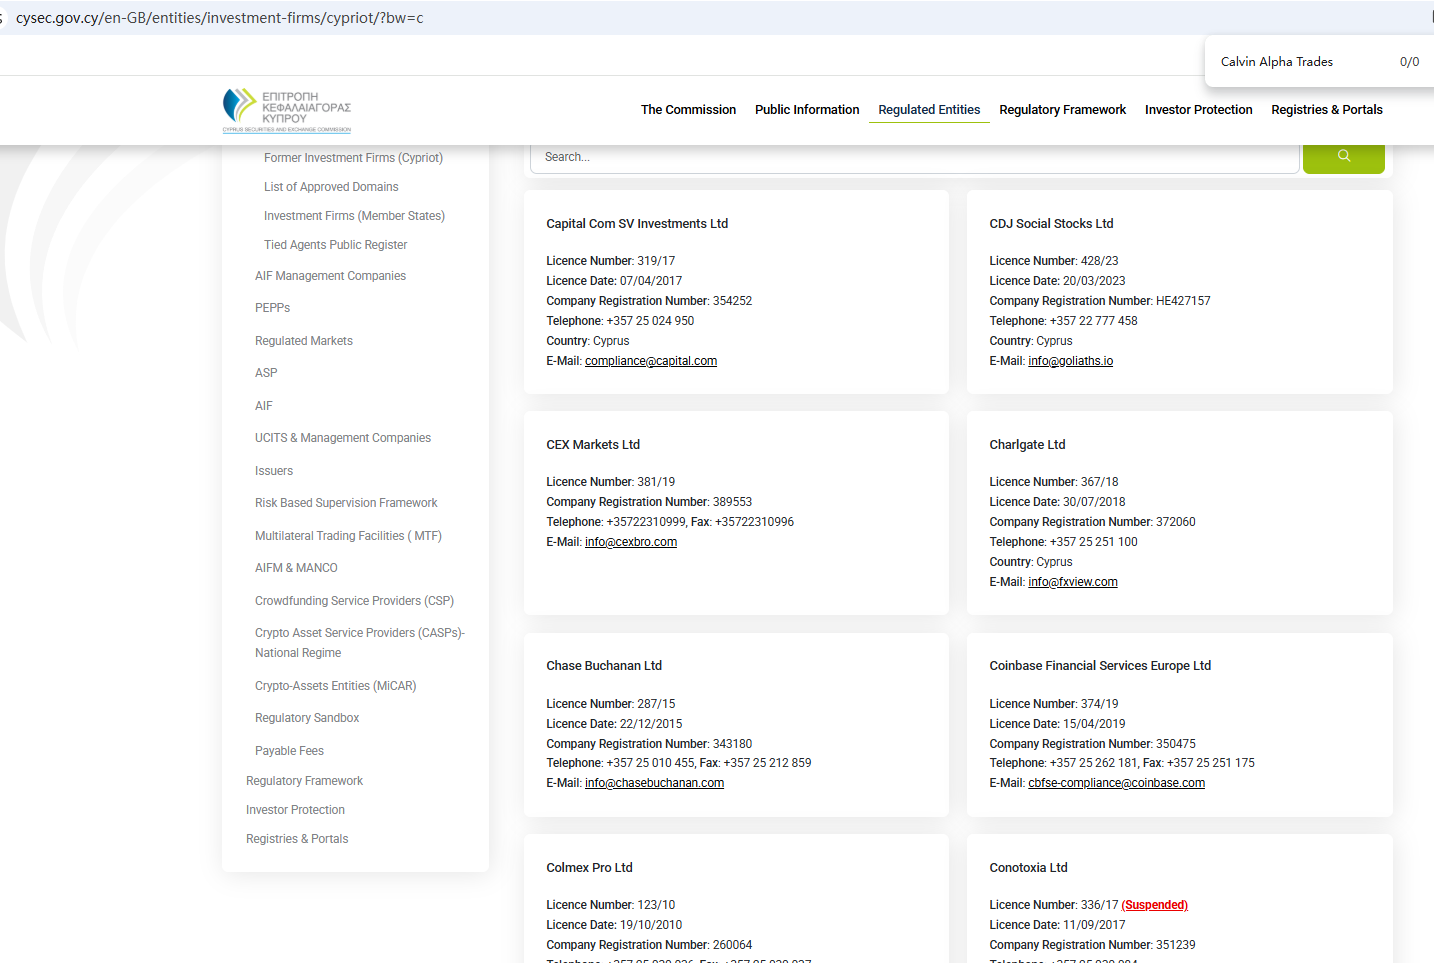Screen dimensions: 1434x963
Task: Open compliance@capital.com email link
Action: [x=650, y=361]
